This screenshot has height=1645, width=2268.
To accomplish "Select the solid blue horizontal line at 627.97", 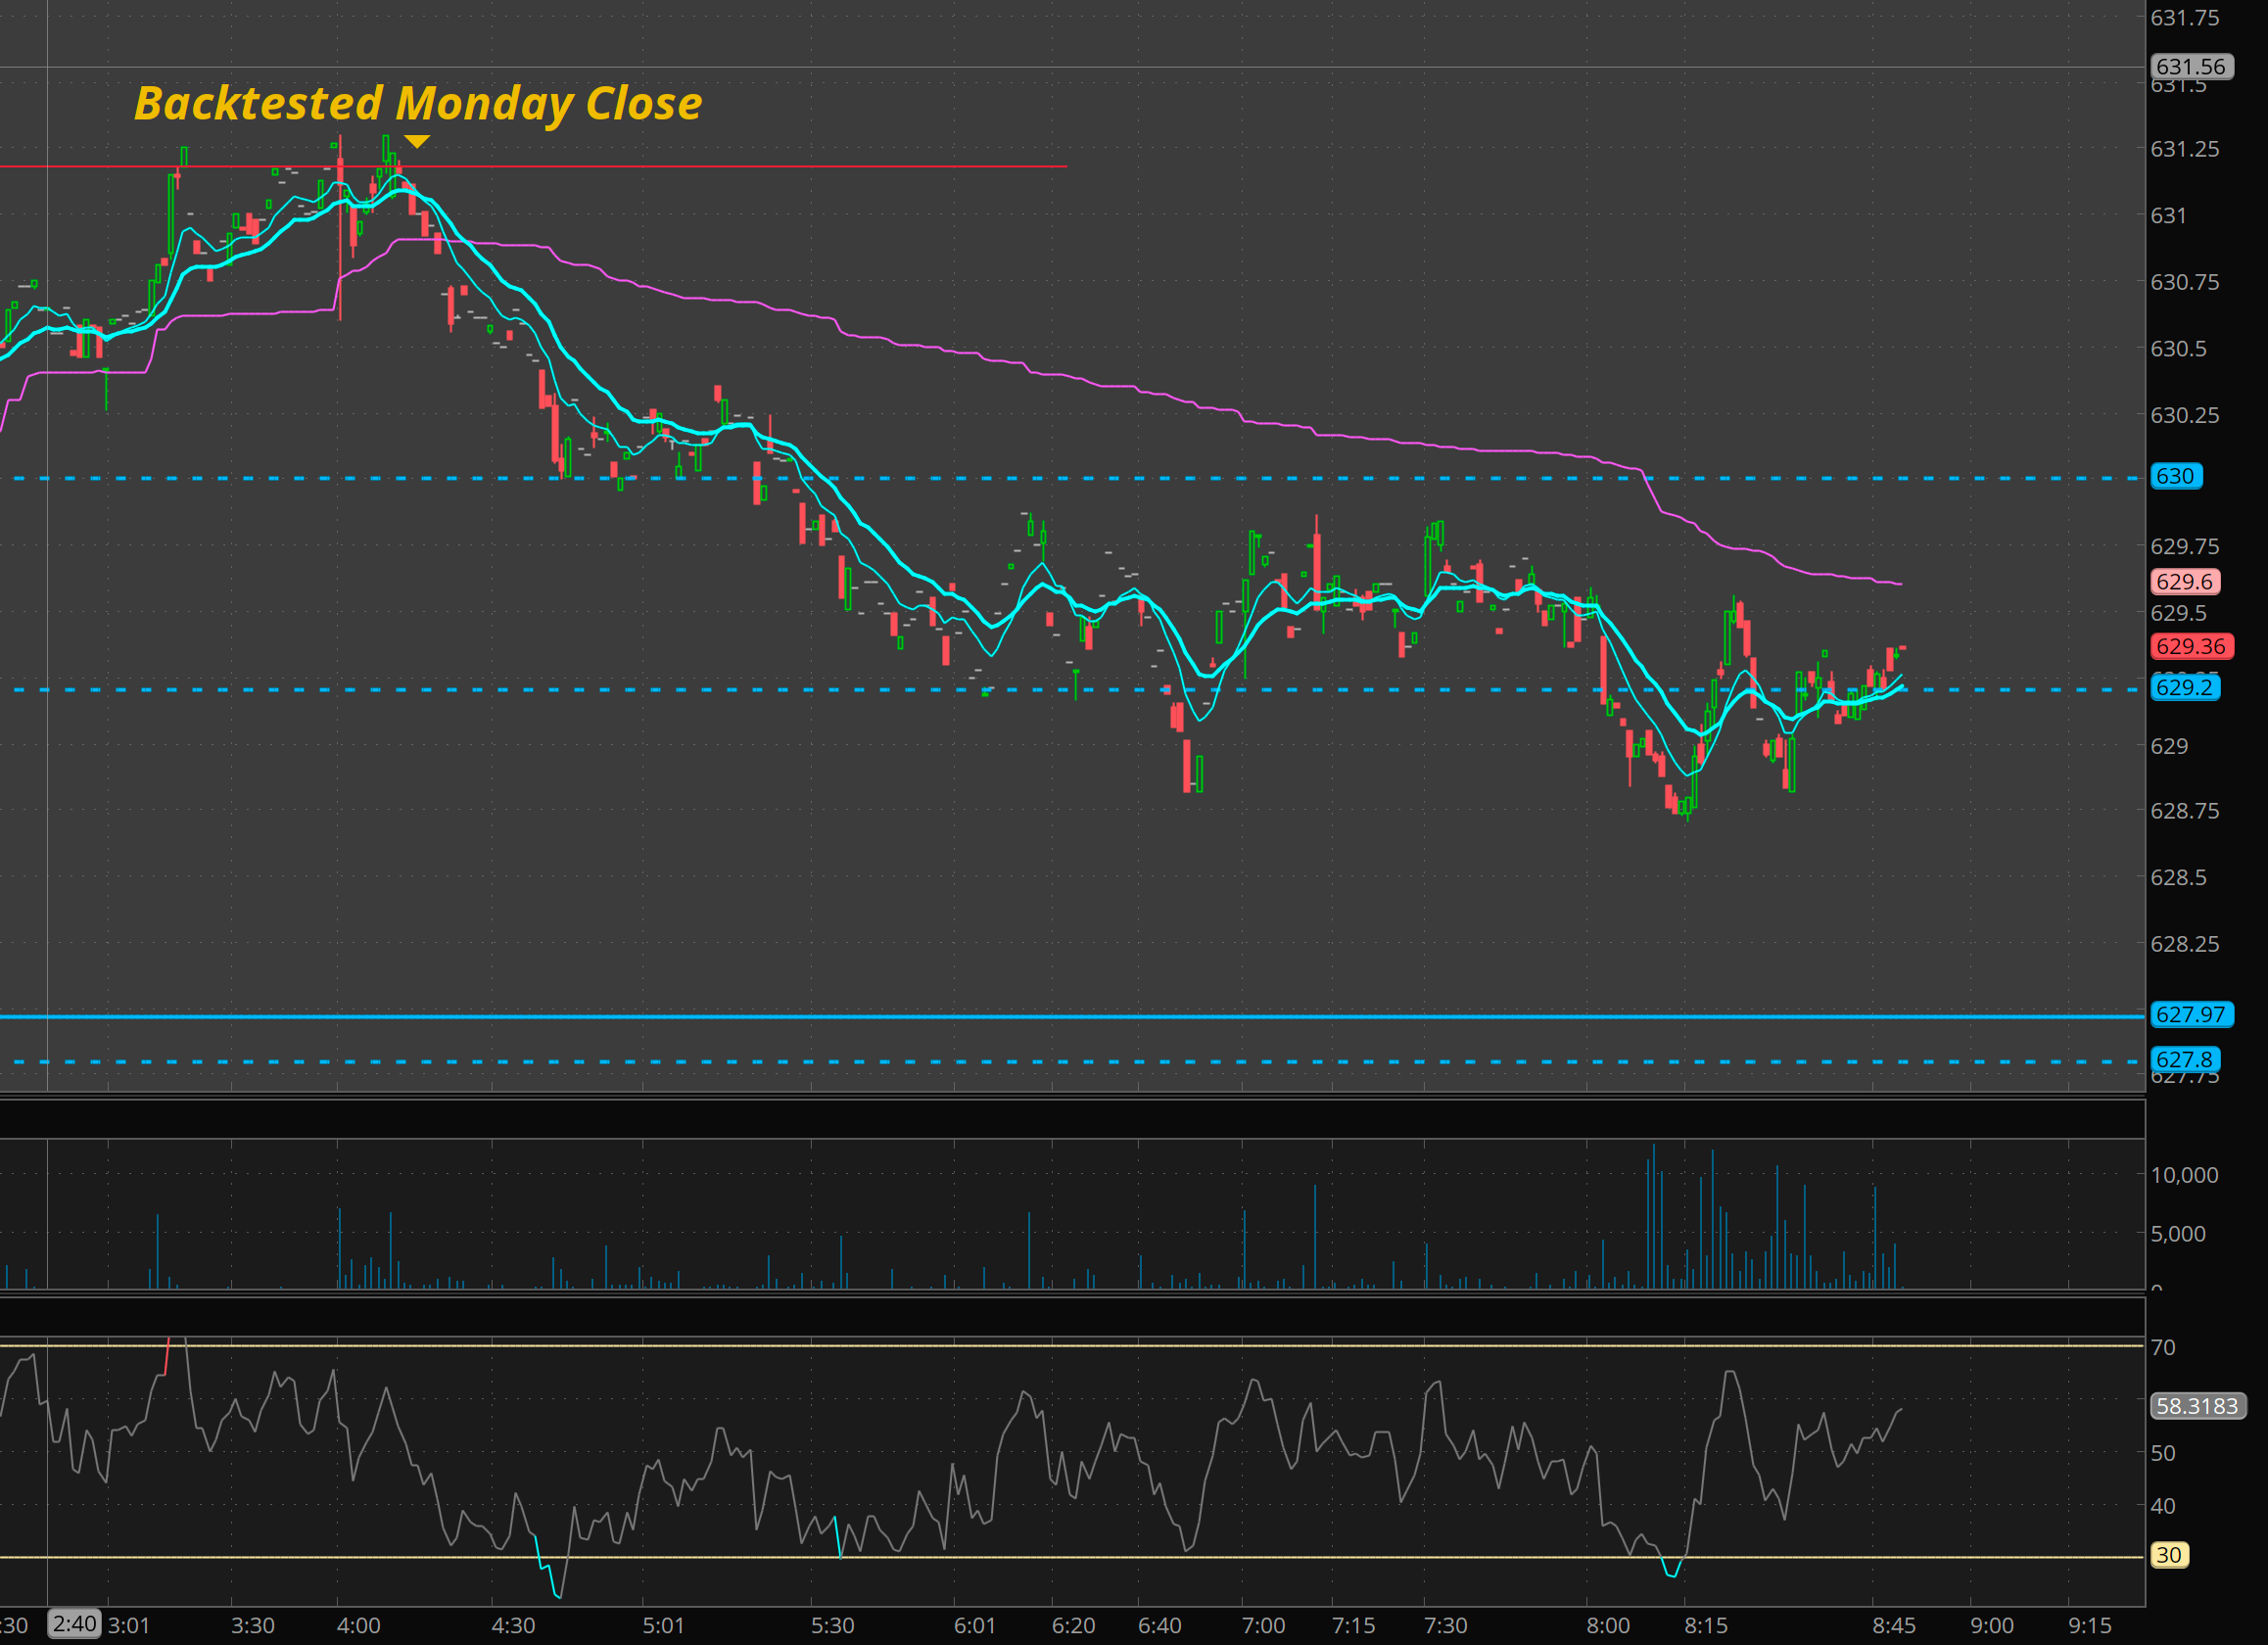I will (1000, 1016).
